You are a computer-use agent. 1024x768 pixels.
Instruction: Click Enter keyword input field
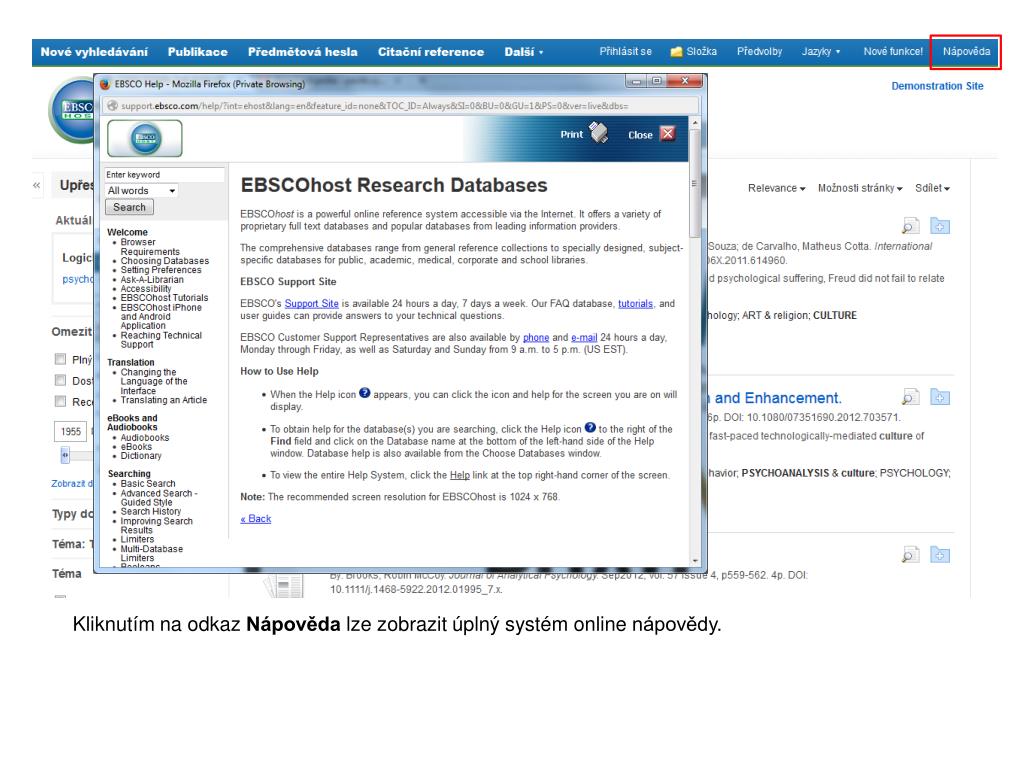tap(165, 175)
